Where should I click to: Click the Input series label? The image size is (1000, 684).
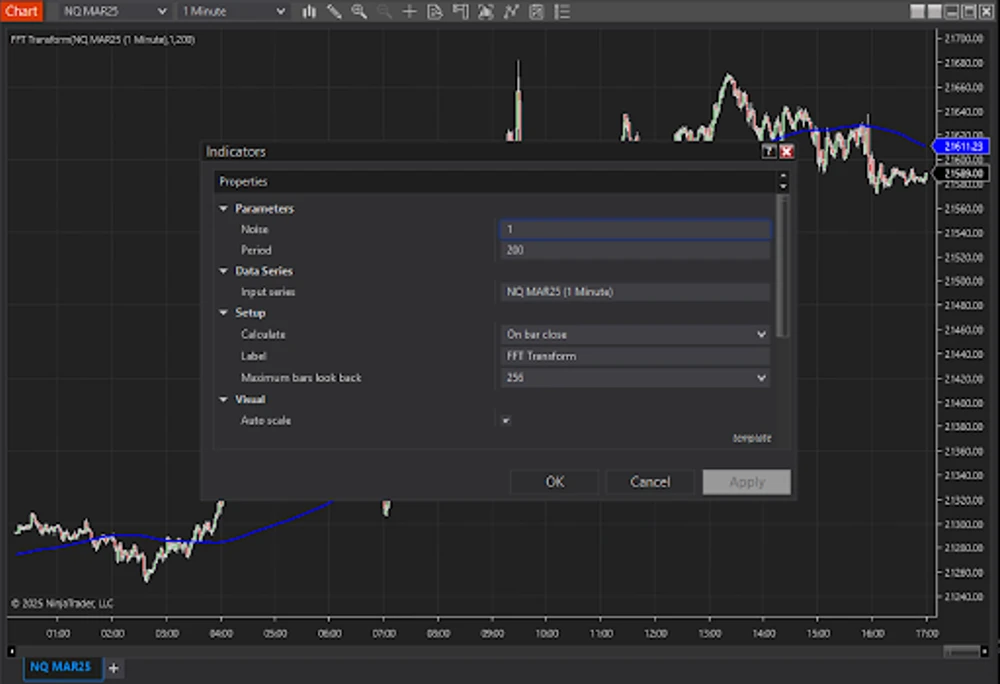coord(267,292)
